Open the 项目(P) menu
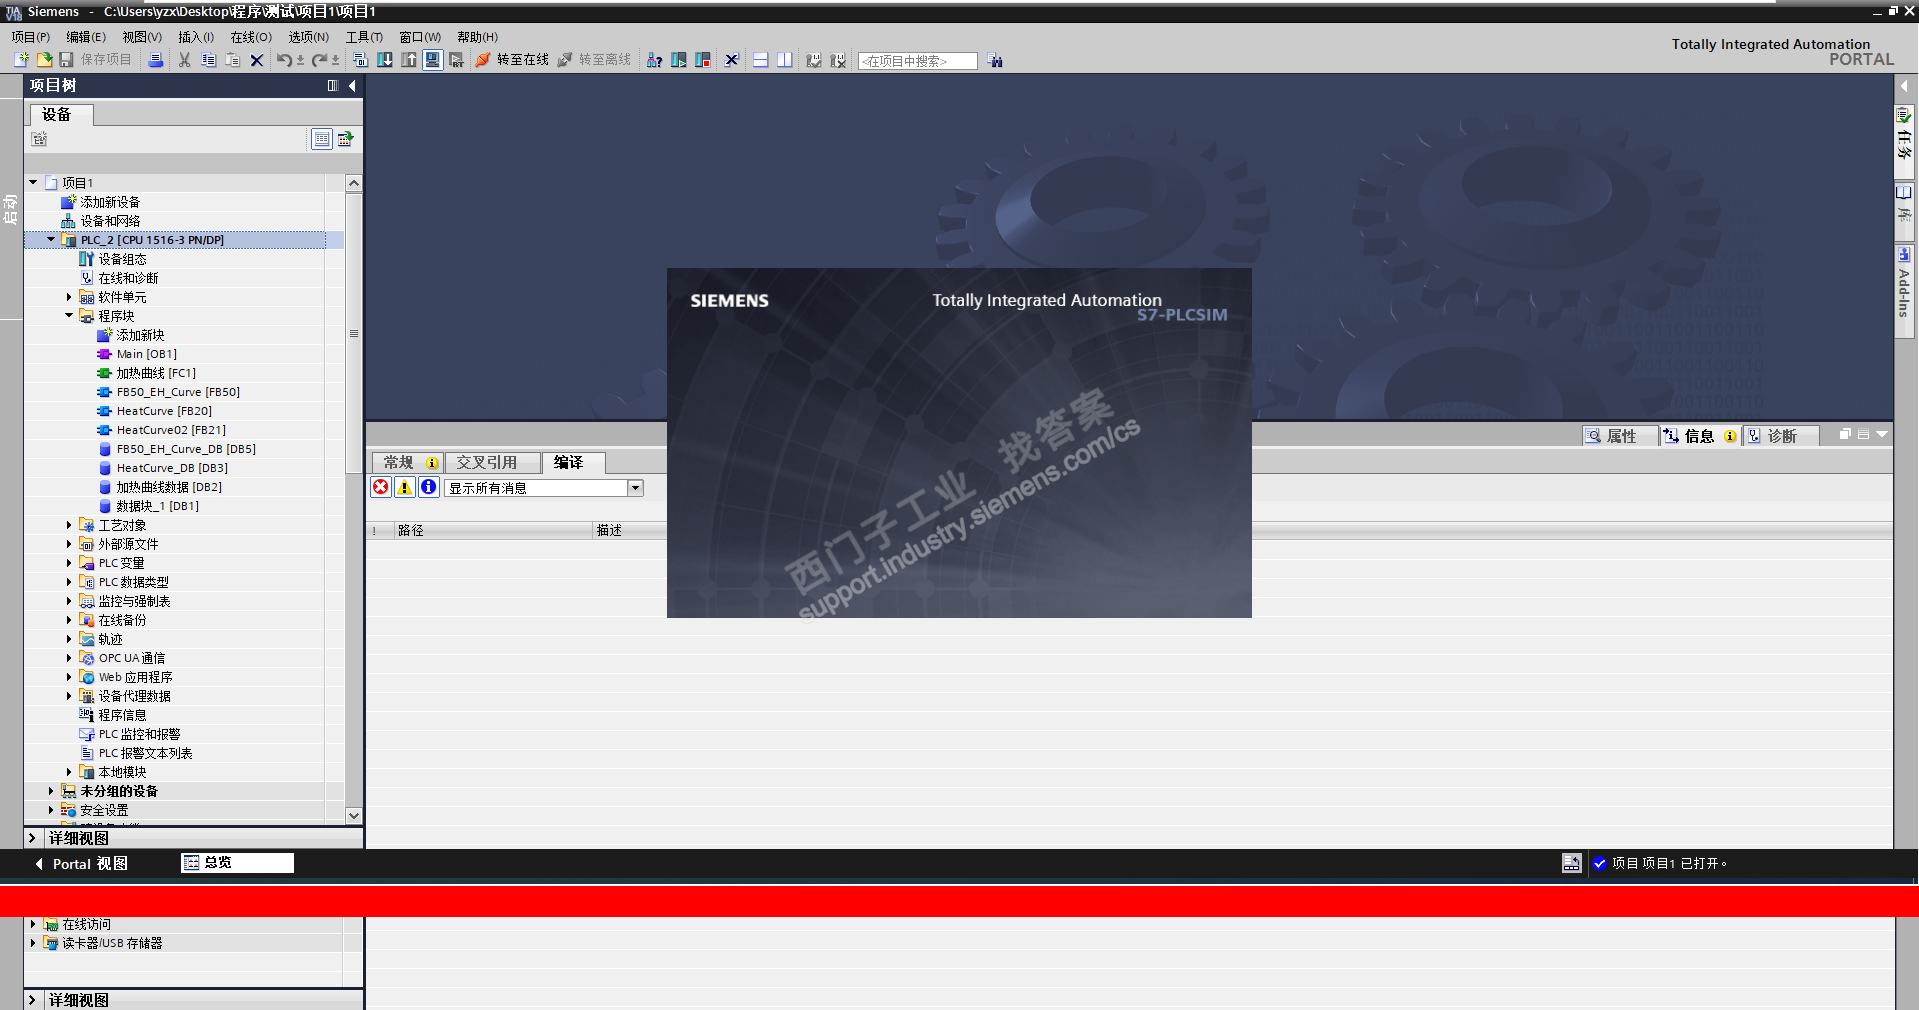The image size is (1919, 1010). tap(31, 37)
